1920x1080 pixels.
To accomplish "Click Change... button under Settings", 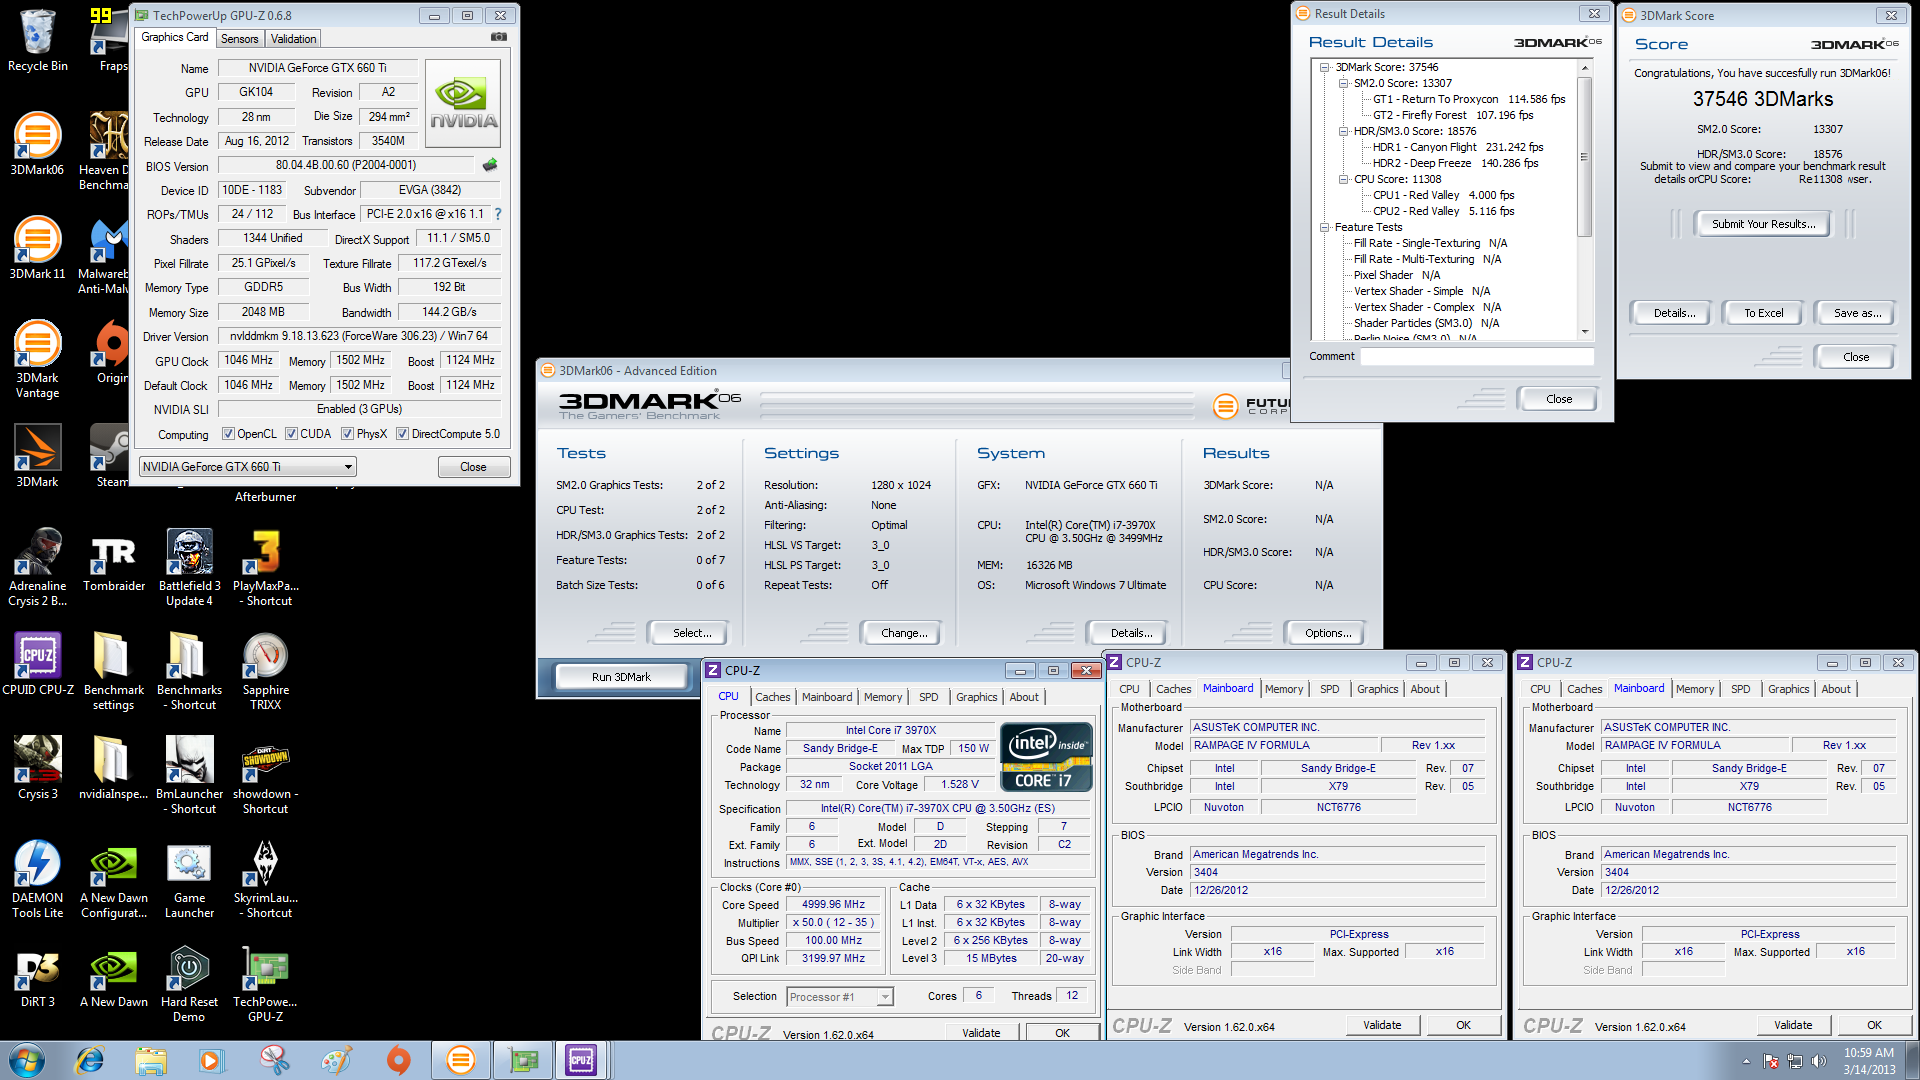I will click(904, 633).
